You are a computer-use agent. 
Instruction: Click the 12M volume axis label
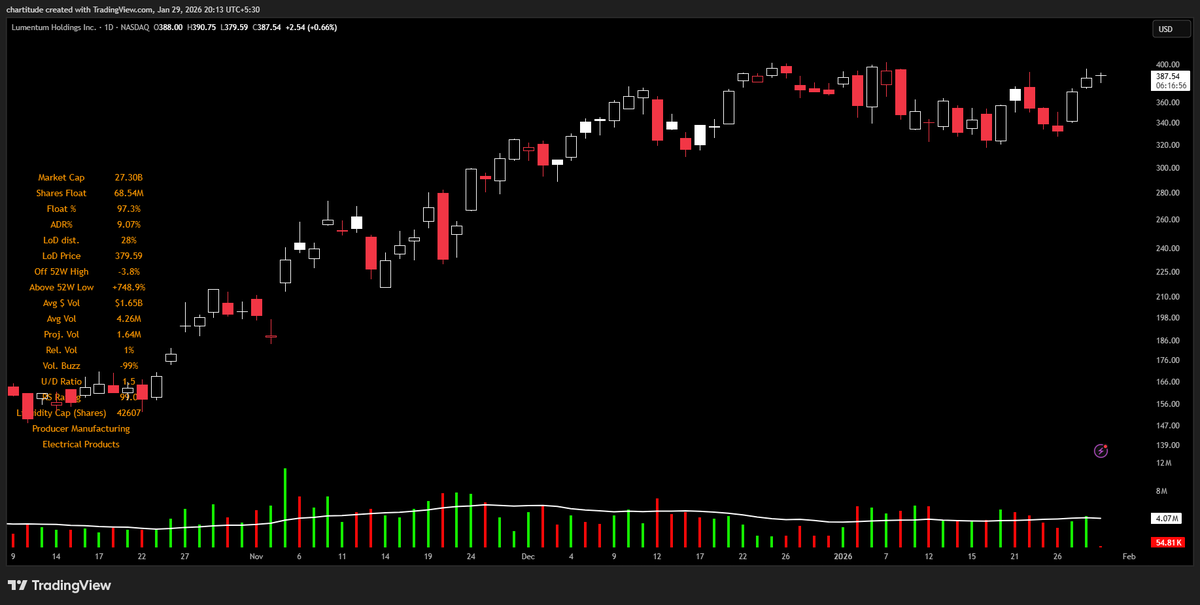tap(1163, 463)
